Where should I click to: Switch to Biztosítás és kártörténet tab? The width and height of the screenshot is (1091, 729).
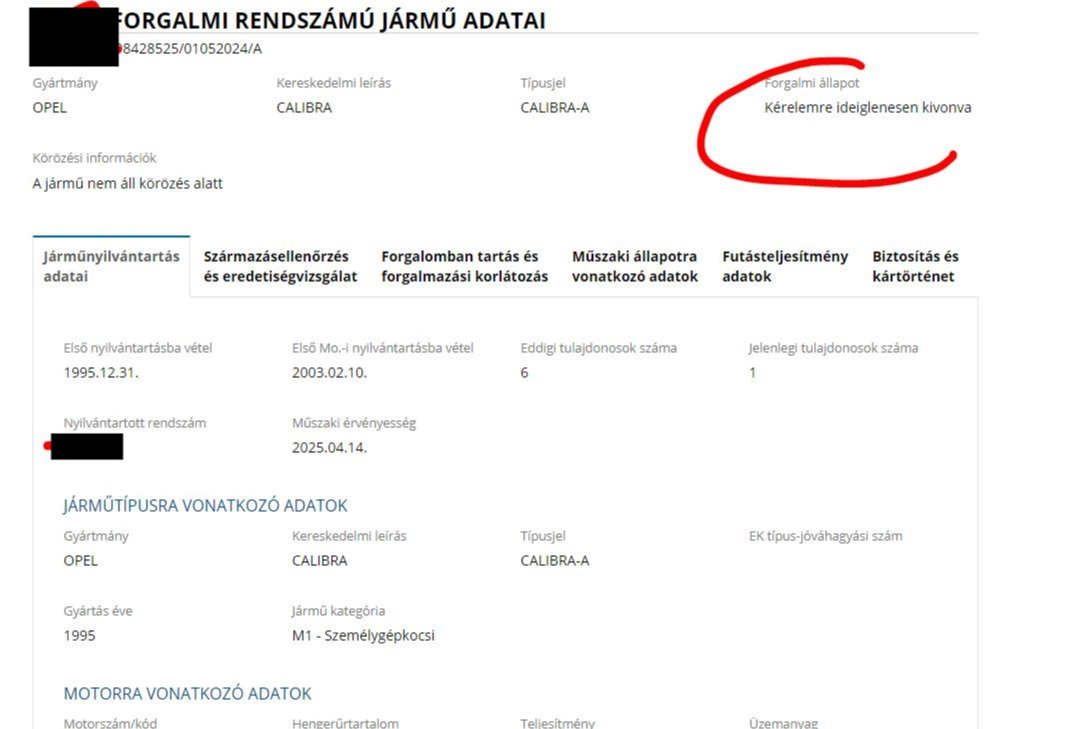click(x=915, y=266)
